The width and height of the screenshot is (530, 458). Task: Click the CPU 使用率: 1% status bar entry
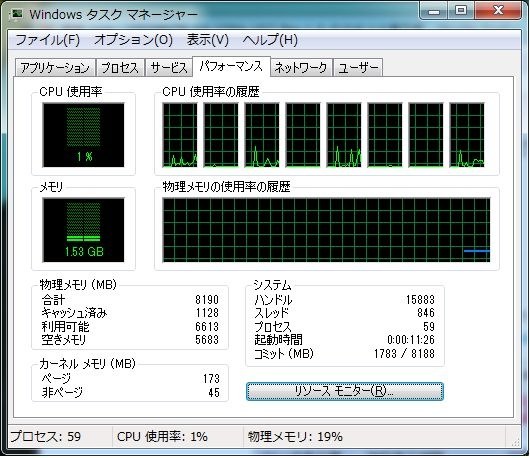click(163, 437)
